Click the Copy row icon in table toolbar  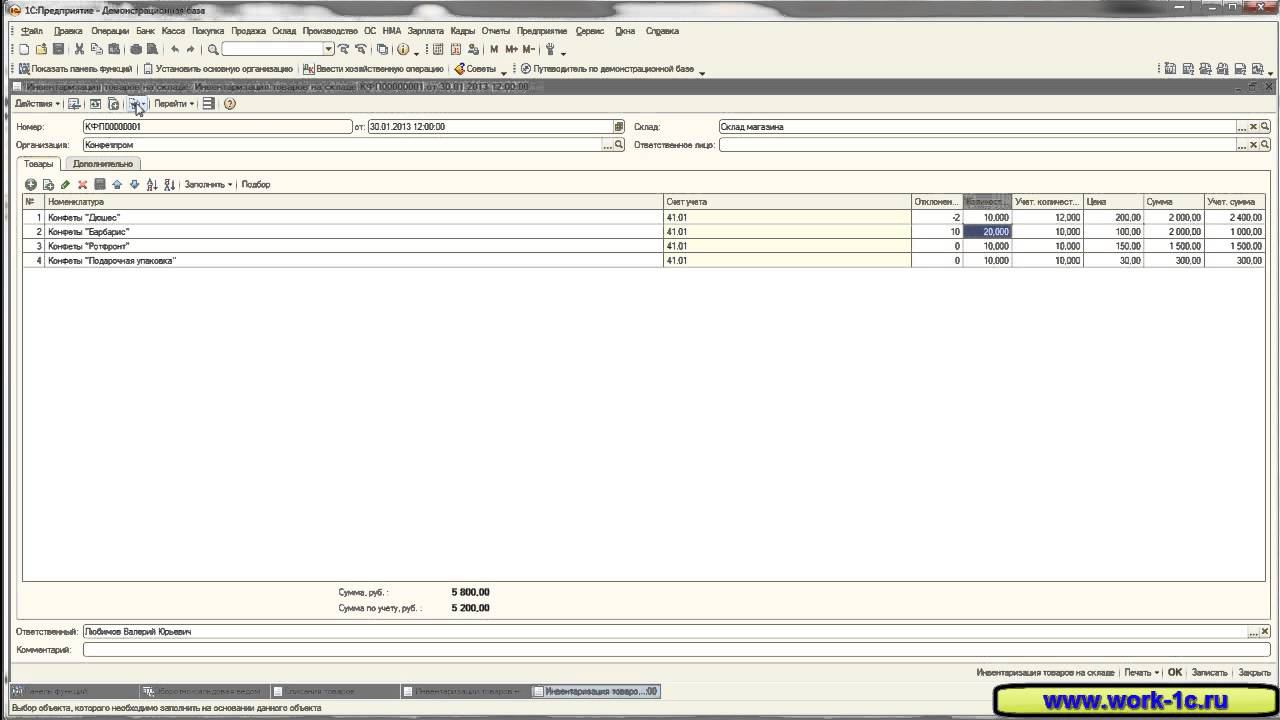(48, 184)
